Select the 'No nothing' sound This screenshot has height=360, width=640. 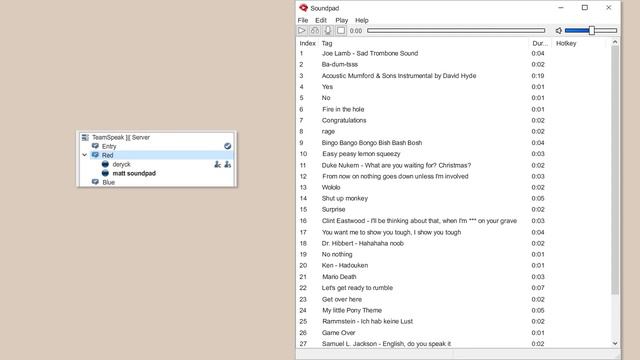pos(337,254)
